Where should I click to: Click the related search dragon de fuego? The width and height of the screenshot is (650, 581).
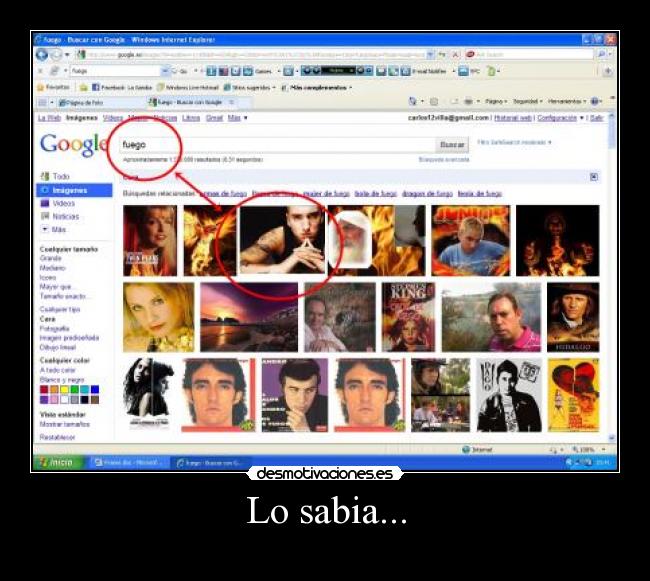(427, 194)
